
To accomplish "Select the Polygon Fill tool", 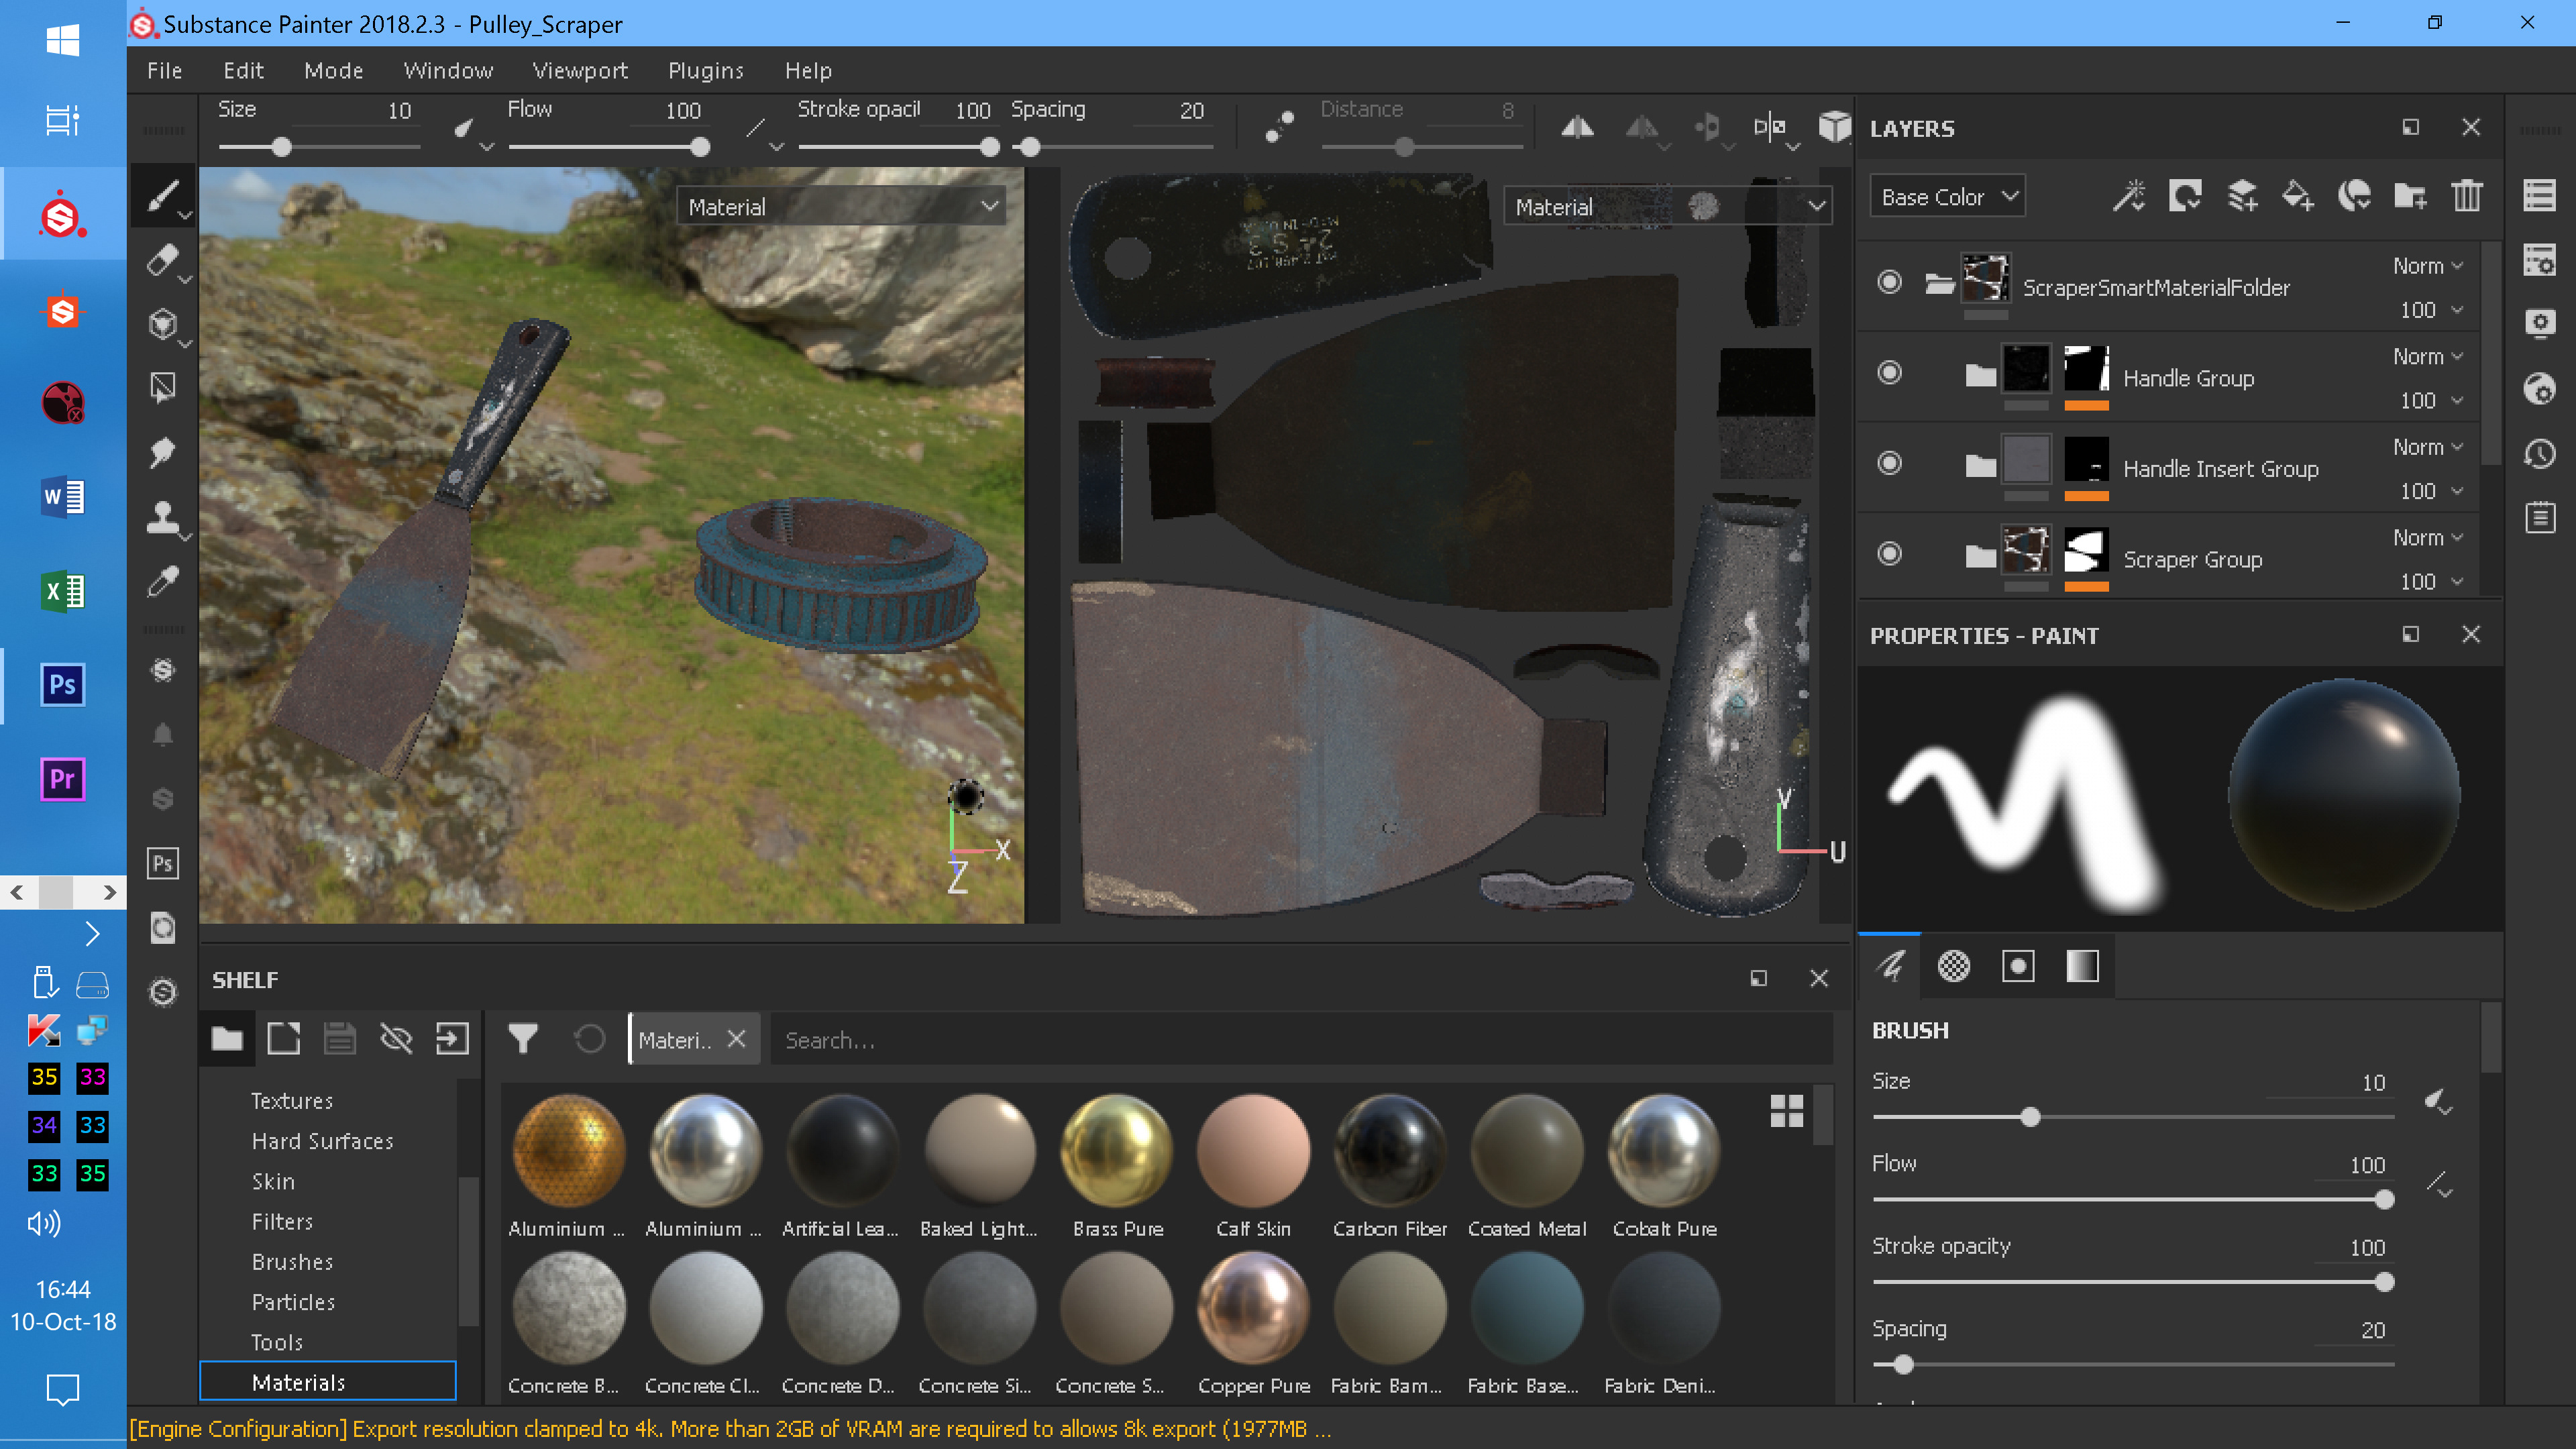I will pos(163,388).
